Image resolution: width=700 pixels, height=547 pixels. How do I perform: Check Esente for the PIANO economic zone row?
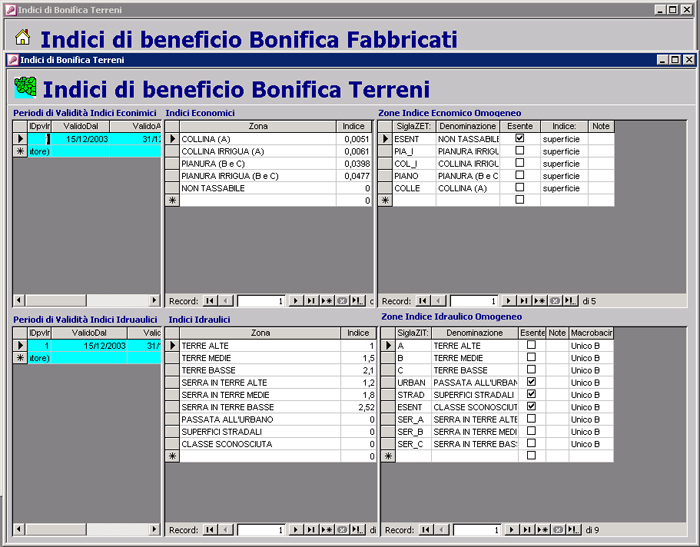click(x=519, y=176)
